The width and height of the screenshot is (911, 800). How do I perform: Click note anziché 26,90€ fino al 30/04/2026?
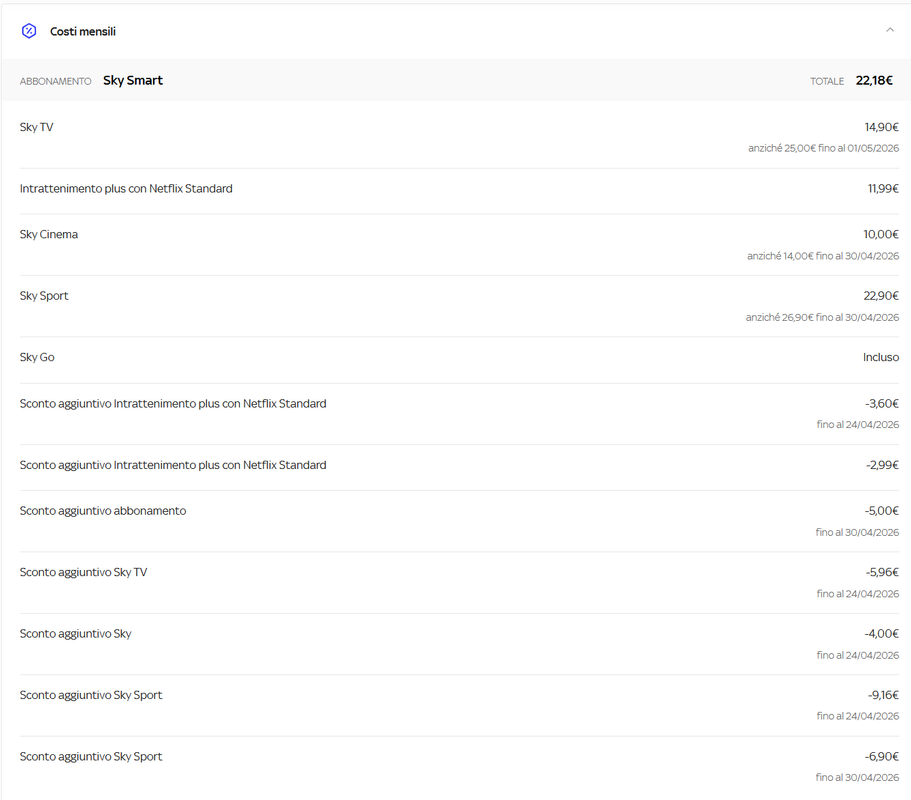[x=822, y=317]
